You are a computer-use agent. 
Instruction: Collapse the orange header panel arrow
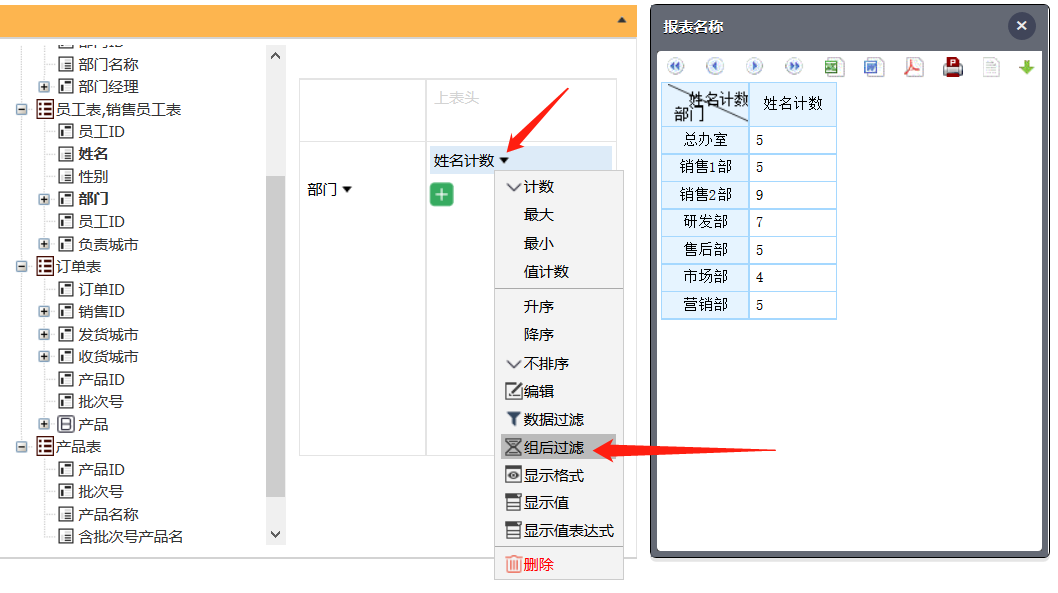pyautogui.click(x=621, y=21)
